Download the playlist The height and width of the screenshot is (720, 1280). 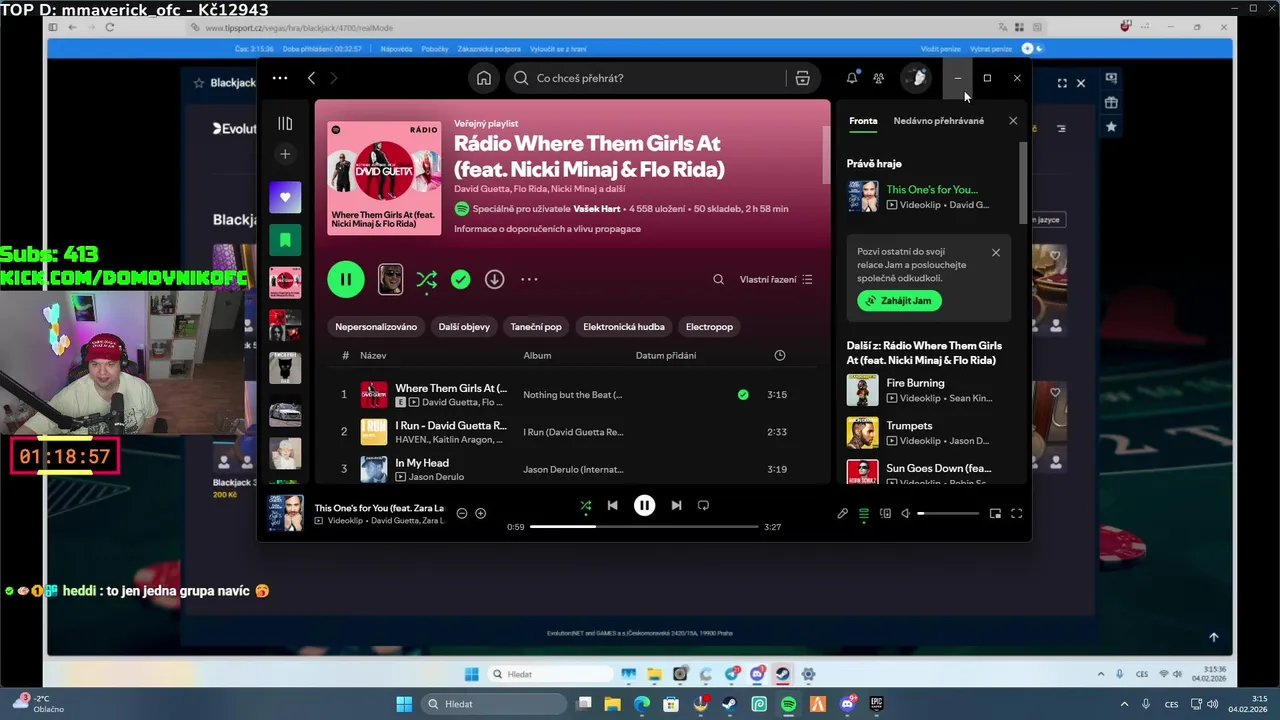[494, 280]
